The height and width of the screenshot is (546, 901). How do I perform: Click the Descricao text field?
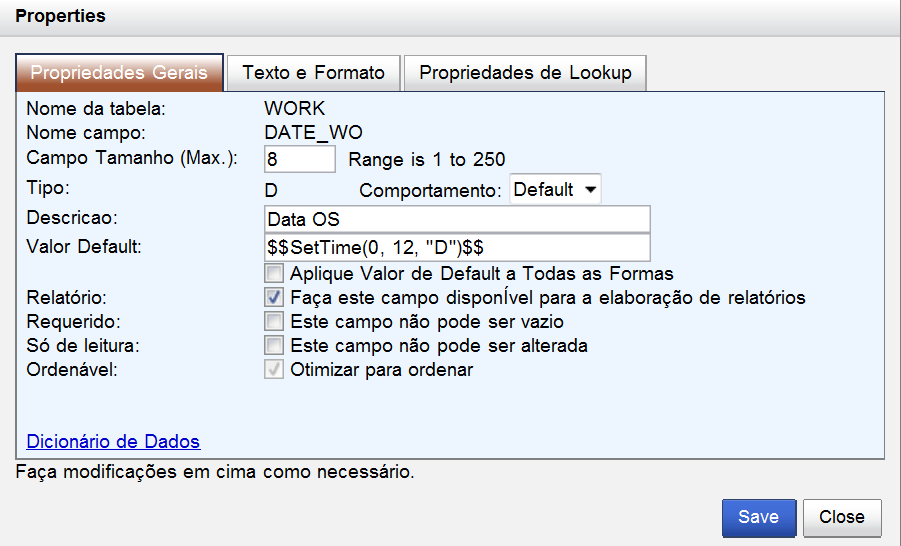pos(457,219)
